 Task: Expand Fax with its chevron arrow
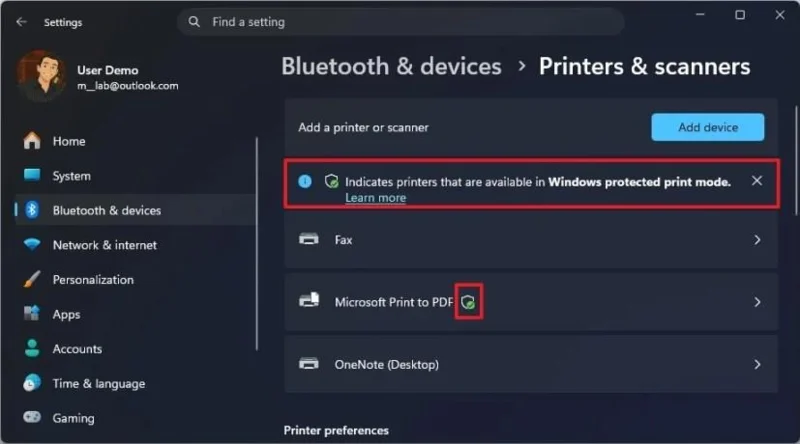[x=757, y=240]
